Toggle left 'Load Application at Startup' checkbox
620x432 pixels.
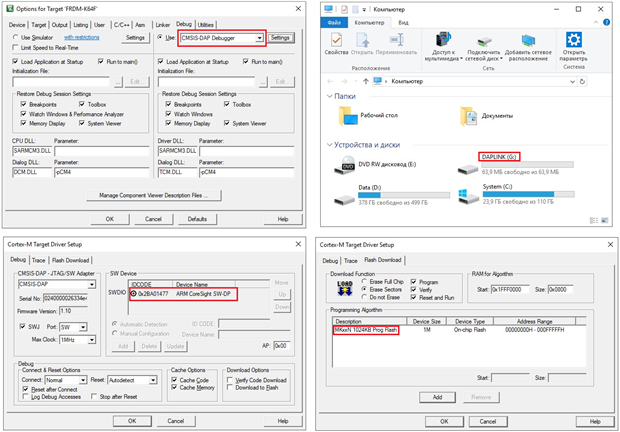15,62
